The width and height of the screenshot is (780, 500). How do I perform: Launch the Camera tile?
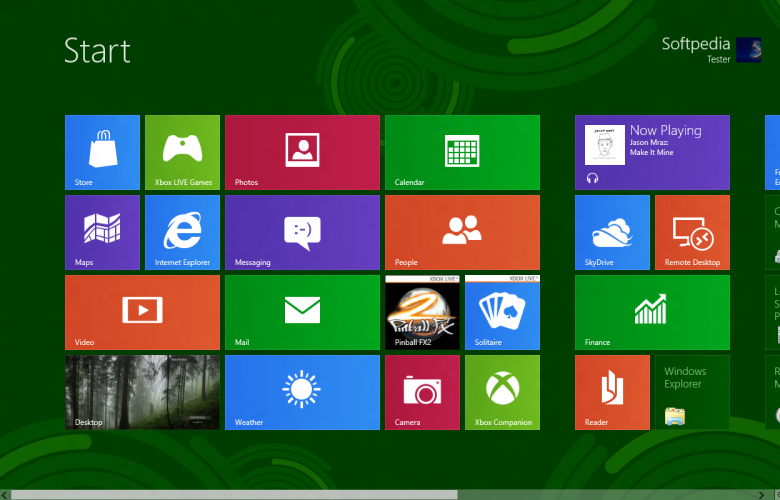[422, 392]
